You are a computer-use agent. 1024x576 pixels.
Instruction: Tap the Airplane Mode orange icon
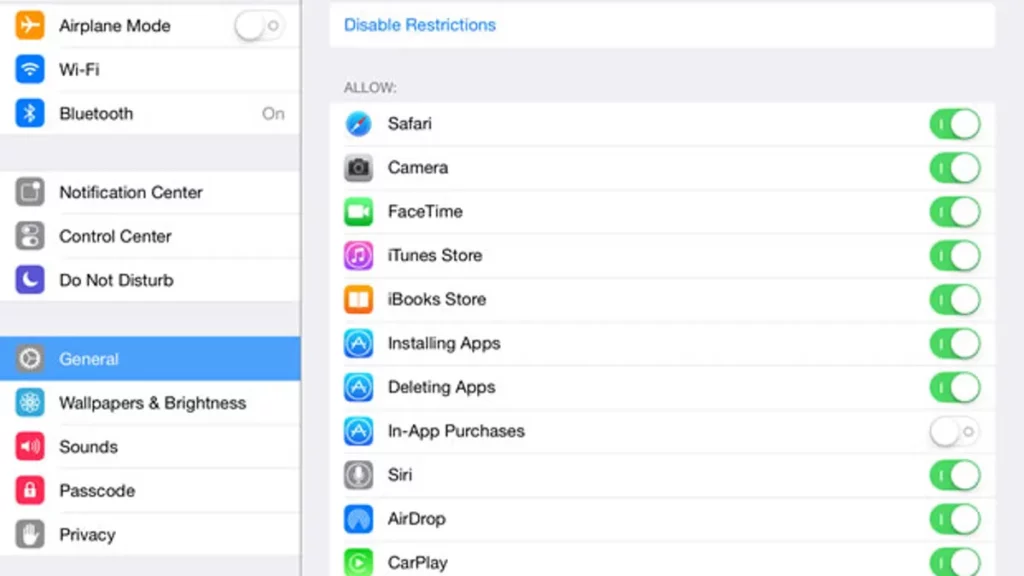click(30, 25)
